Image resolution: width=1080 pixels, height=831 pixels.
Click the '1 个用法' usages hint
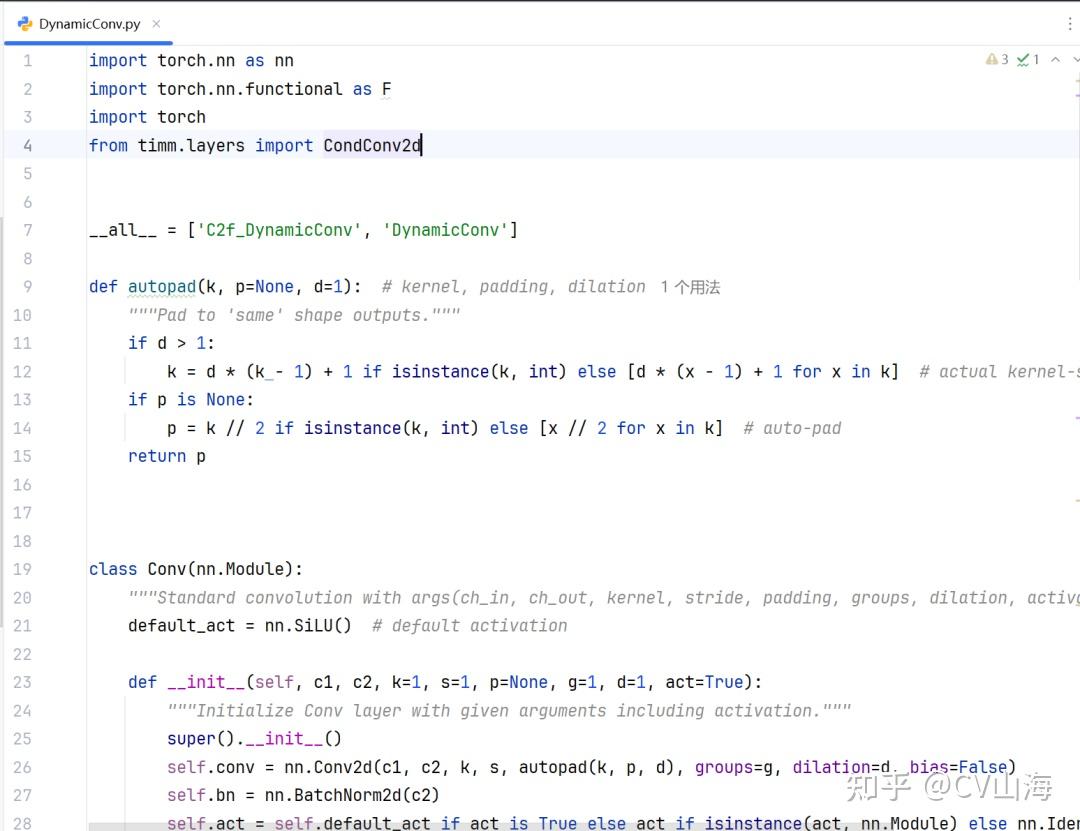pyautogui.click(x=690, y=287)
